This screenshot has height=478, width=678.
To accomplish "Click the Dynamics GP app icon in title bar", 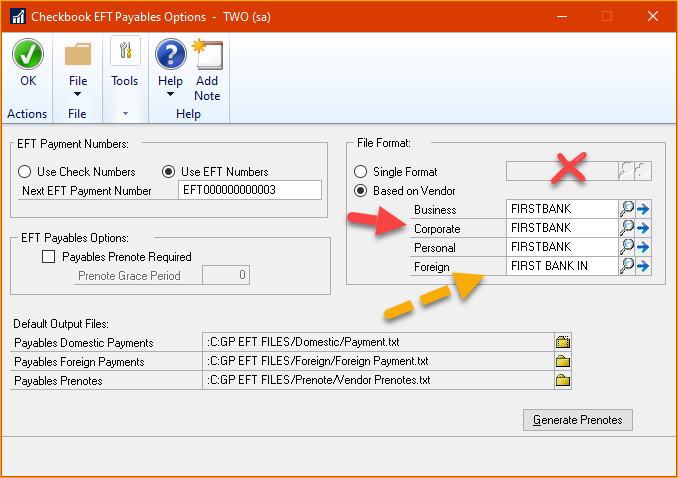I will click(x=18, y=16).
